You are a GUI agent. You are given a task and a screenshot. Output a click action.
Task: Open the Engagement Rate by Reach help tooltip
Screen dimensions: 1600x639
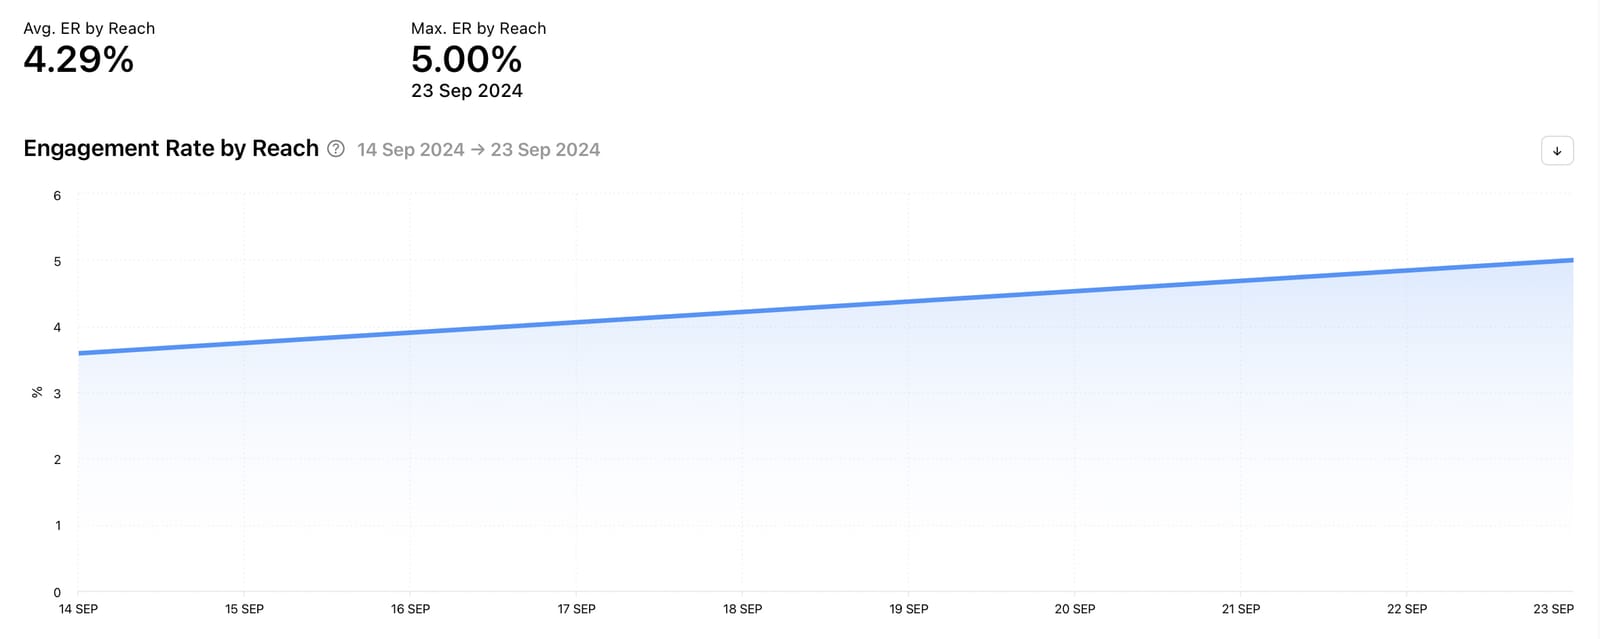coord(334,148)
